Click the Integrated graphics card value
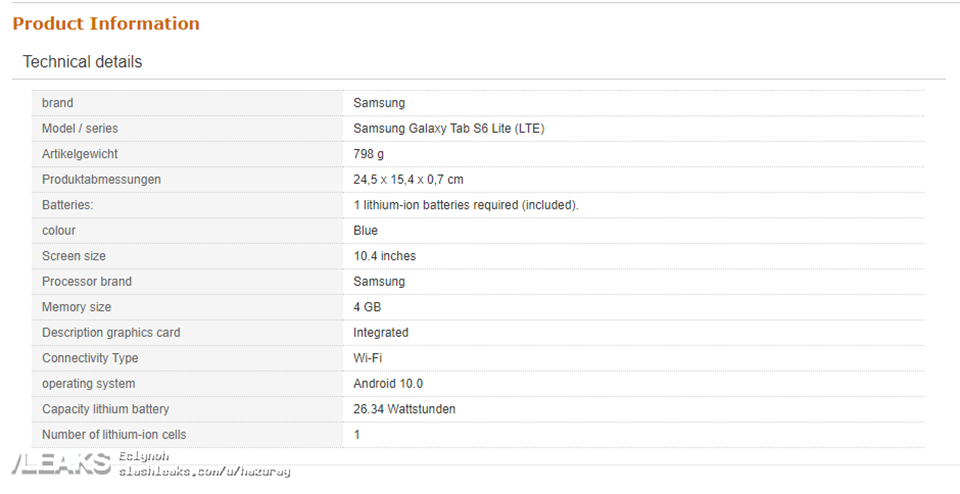Viewport: 960px width, 494px height. point(381,333)
